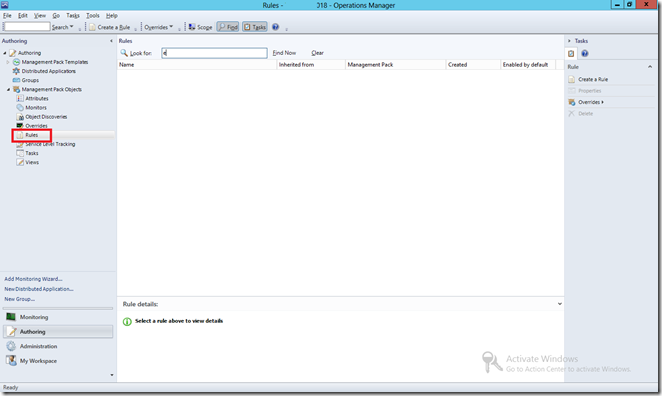Viewport: 662px width, 396px height.
Task: Click the Monitors icon
Action: point(20,108)
